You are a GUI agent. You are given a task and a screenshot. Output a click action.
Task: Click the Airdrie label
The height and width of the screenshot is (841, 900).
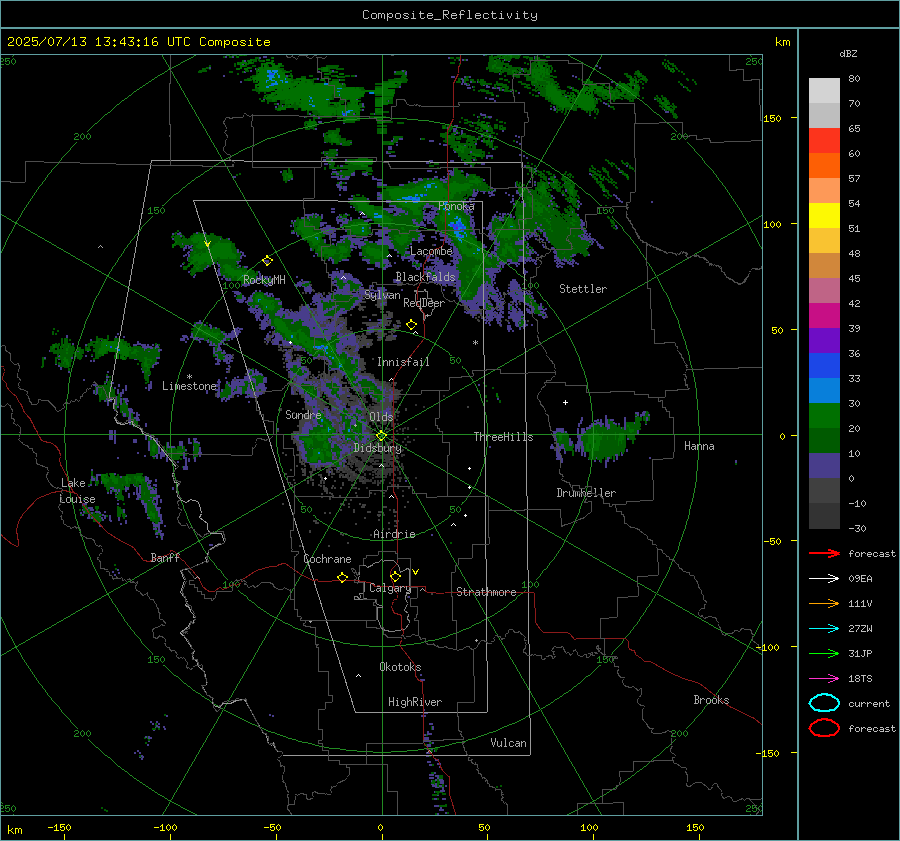[x=394, y=534]
